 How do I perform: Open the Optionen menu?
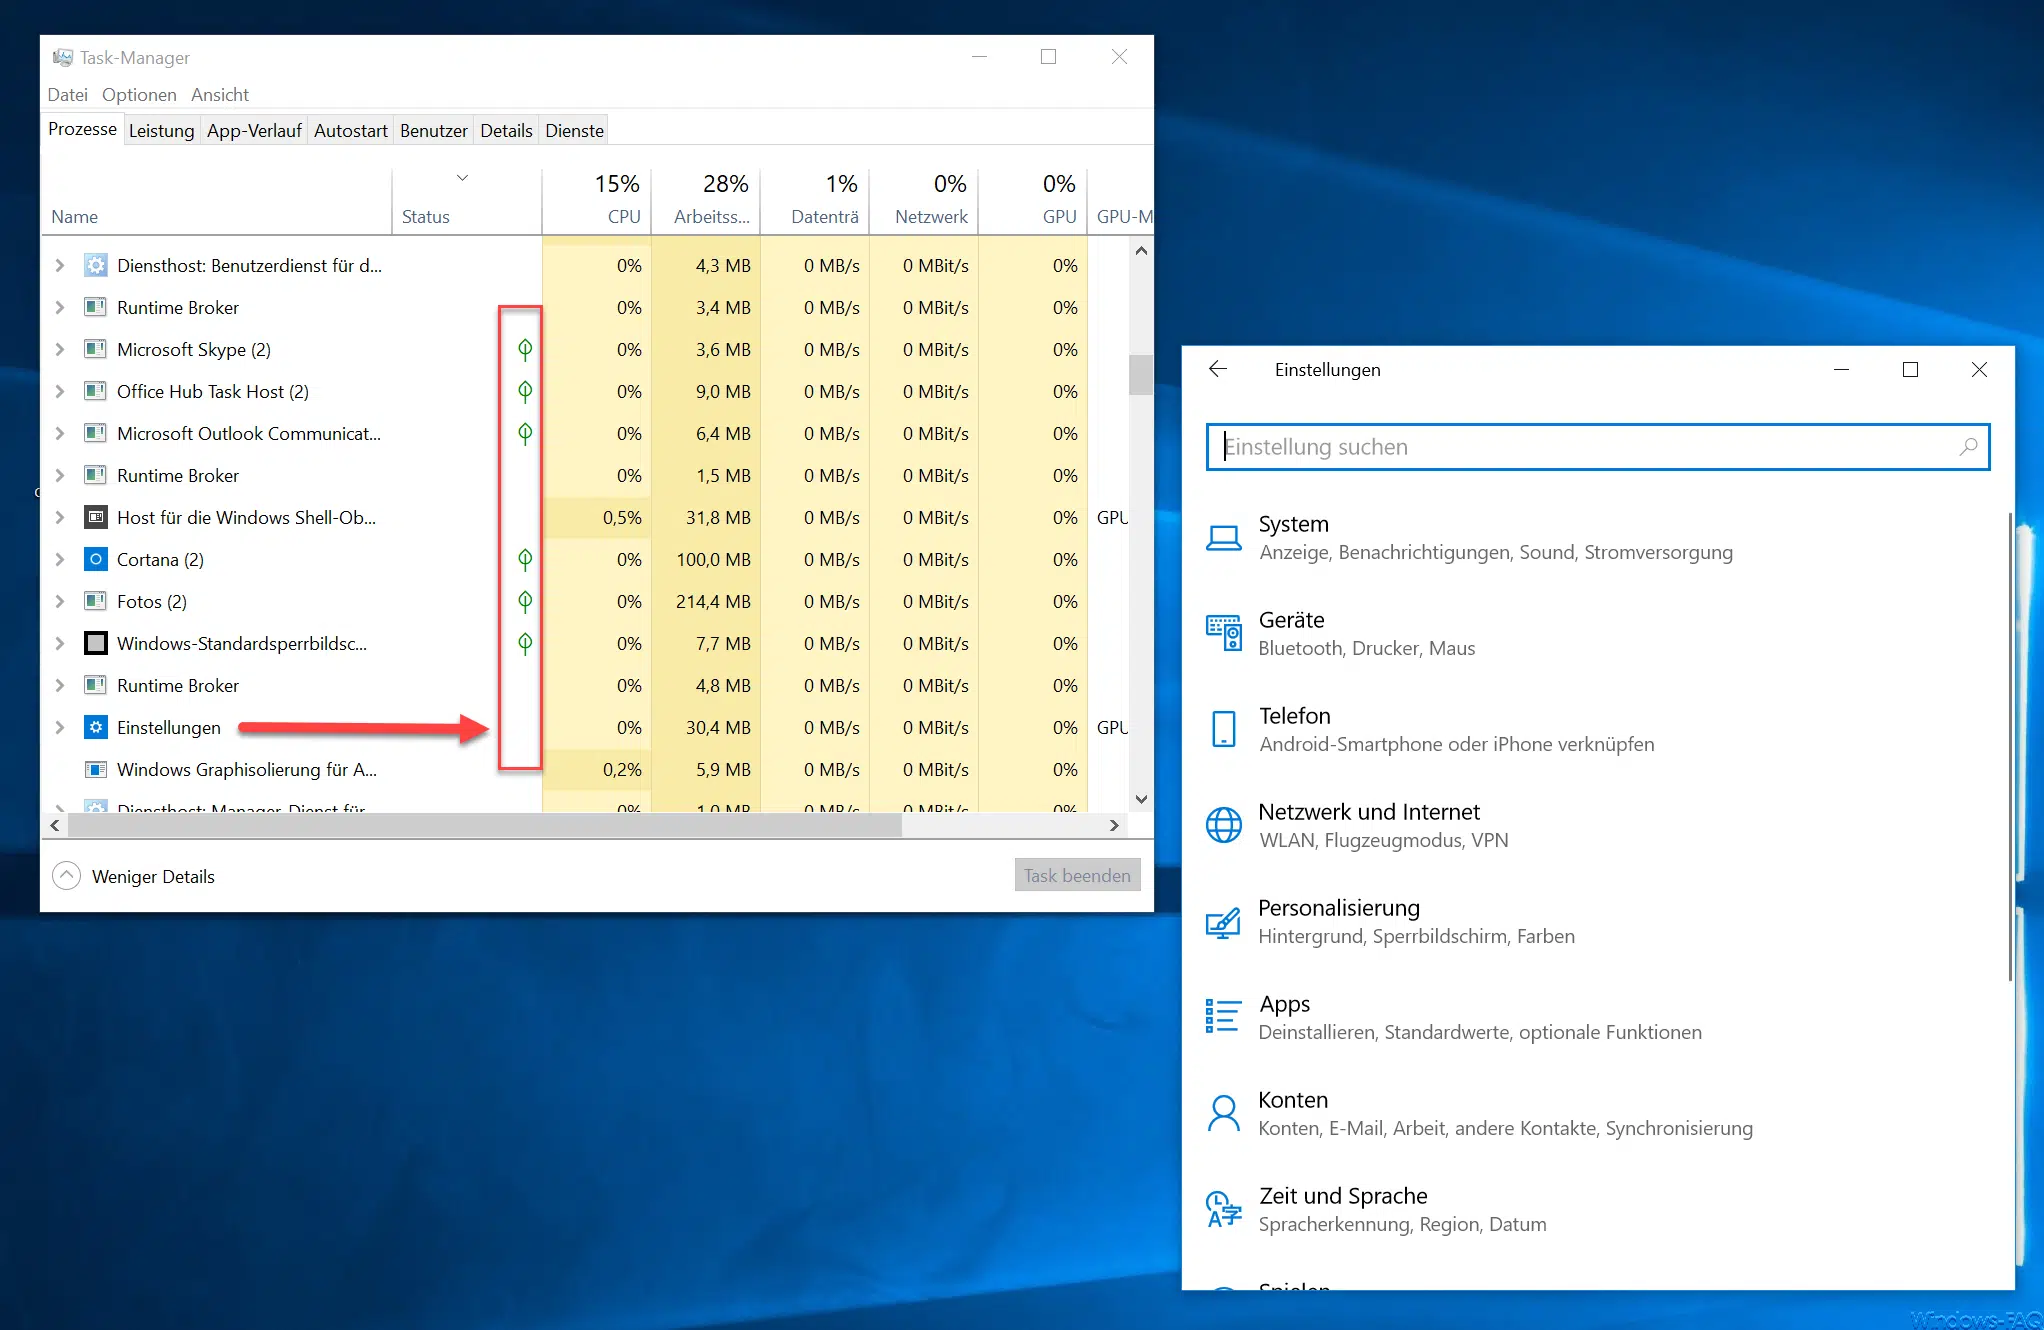pos(139,94)
